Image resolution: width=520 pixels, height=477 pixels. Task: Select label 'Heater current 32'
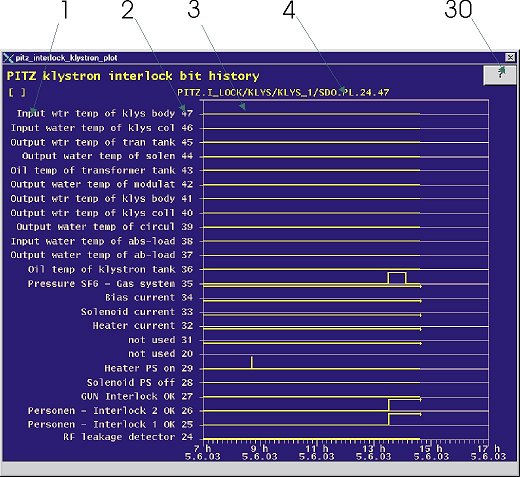tap(143, 326)
